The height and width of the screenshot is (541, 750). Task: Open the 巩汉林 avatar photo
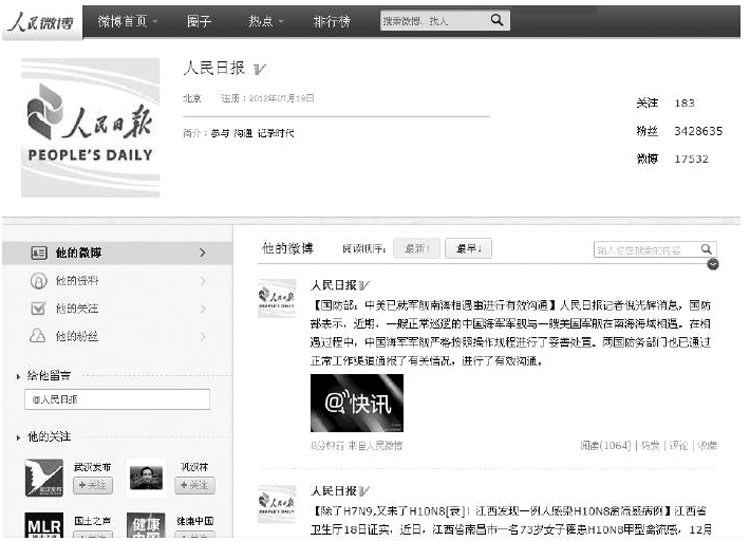146,478
